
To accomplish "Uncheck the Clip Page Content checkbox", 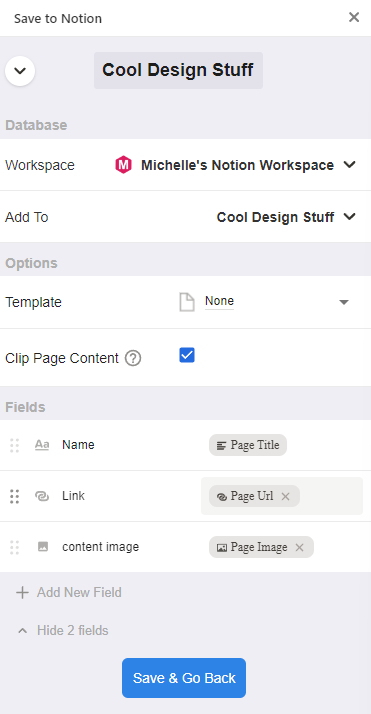I will [187, 355].
